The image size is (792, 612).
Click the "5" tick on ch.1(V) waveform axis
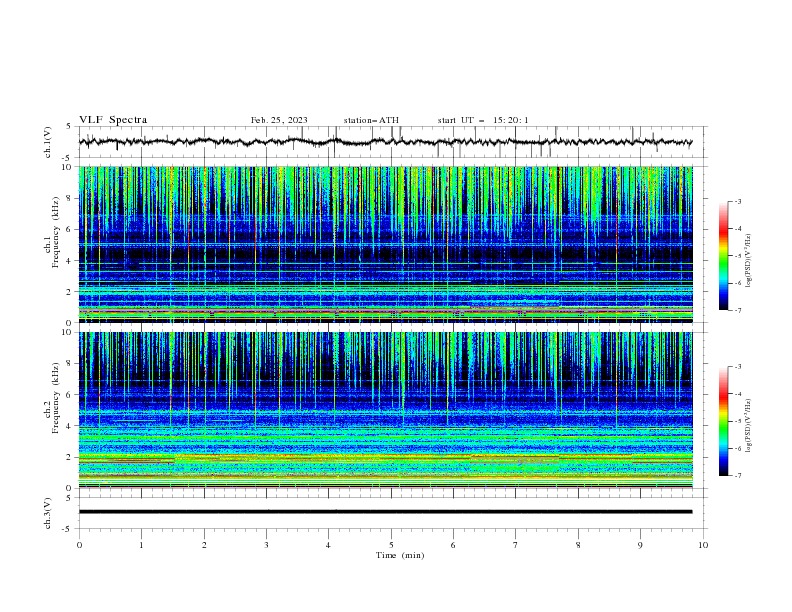[71, 127]
